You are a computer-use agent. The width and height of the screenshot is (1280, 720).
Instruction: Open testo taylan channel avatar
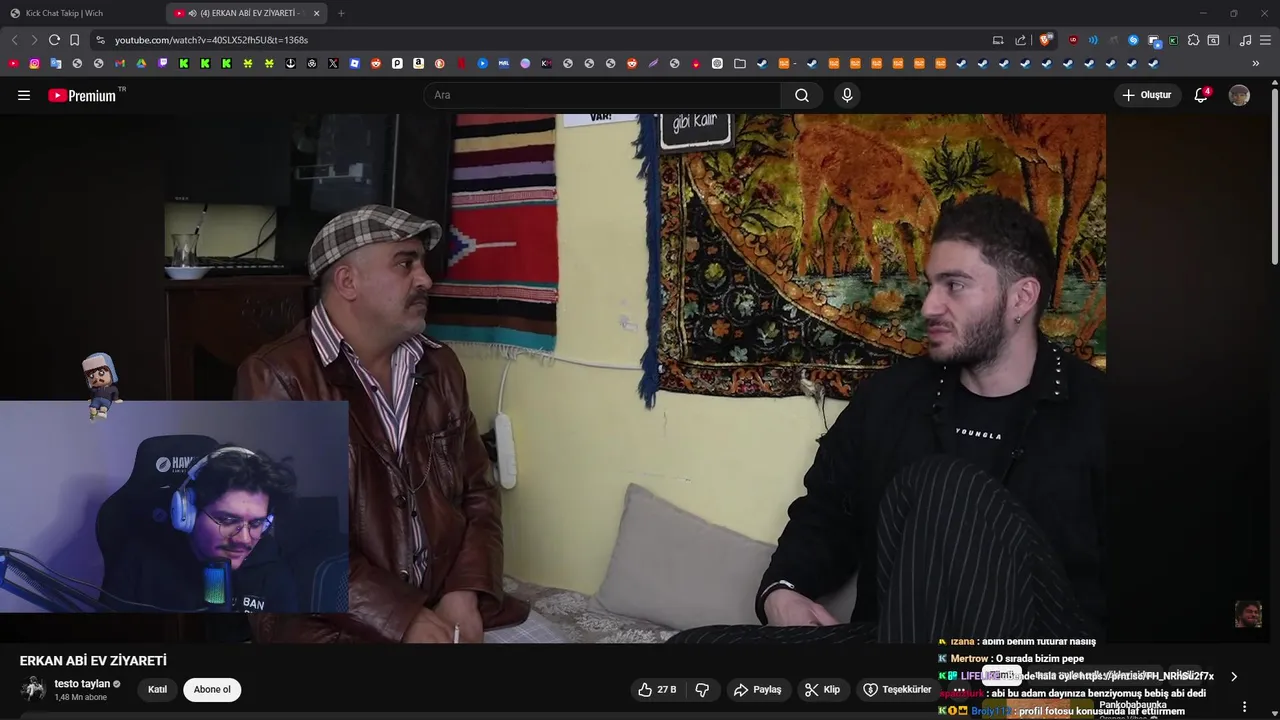pos(33,689)
